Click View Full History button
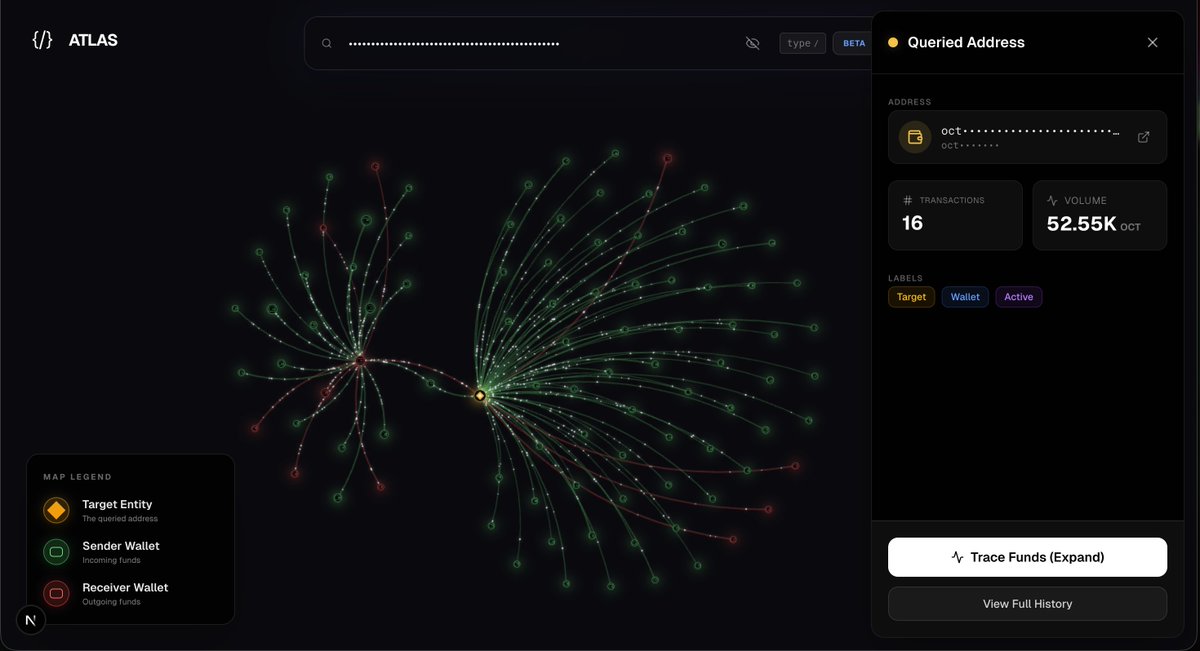1200x651 pixels. (x=1027, y=604)
